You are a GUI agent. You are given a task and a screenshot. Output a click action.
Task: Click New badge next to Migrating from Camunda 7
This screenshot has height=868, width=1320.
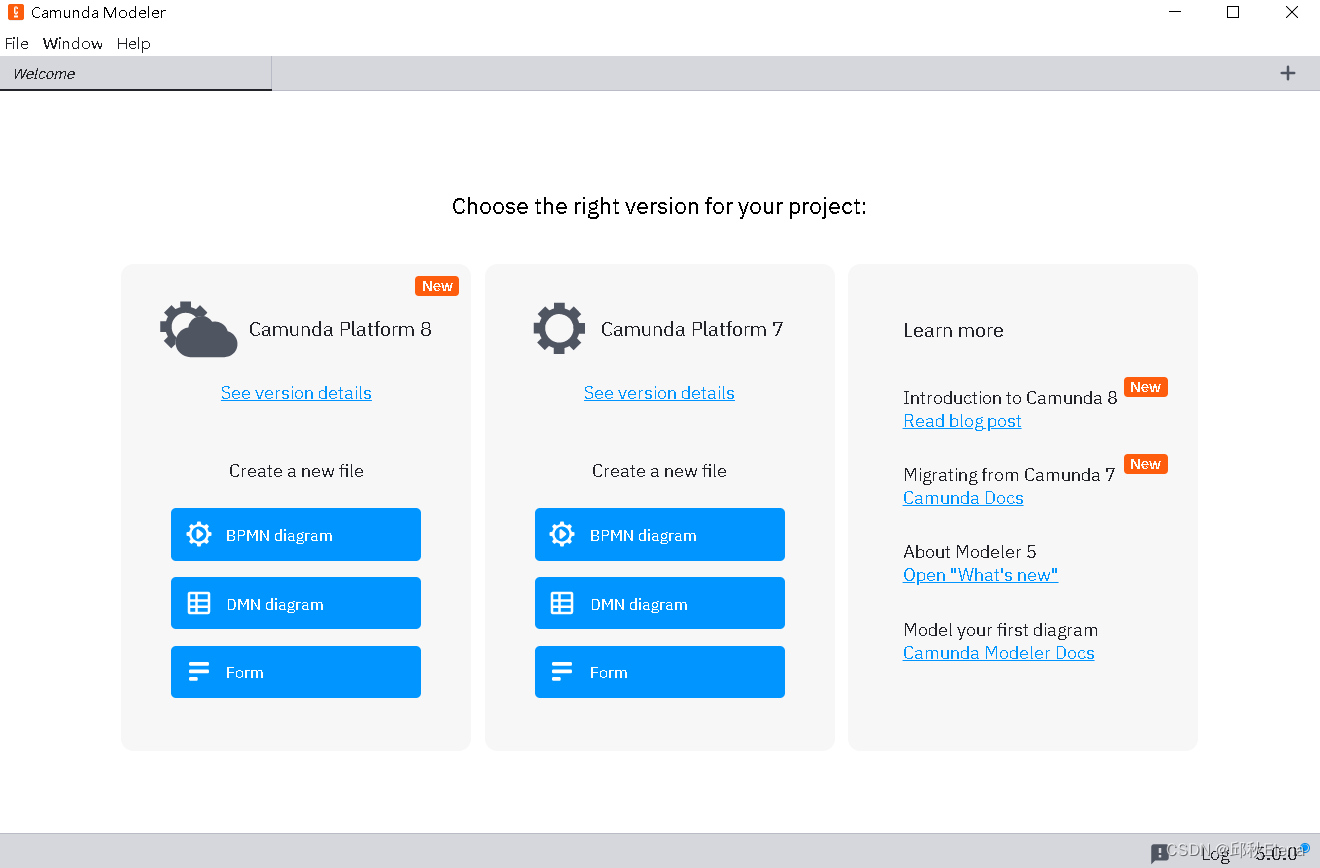[x=1146, y=464]
